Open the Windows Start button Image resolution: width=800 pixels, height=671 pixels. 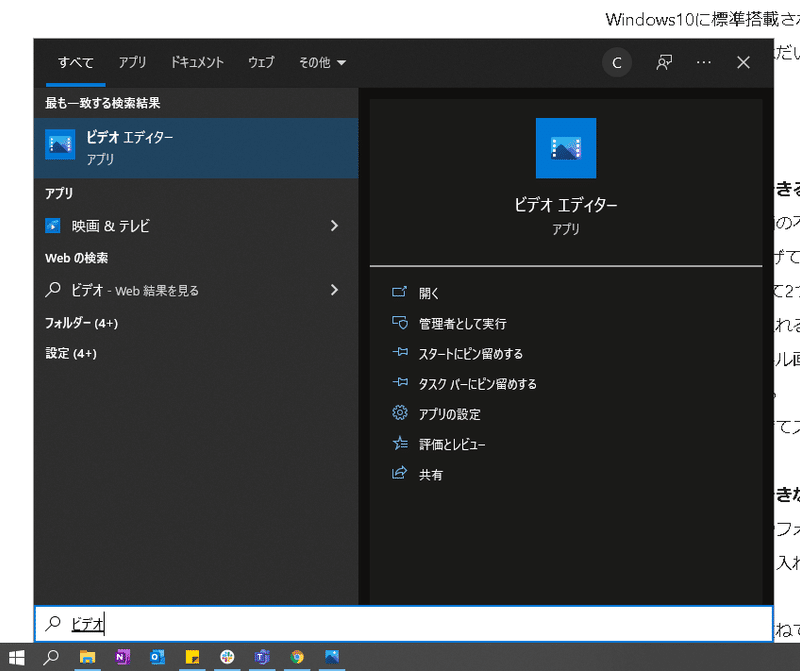[17, 657]
